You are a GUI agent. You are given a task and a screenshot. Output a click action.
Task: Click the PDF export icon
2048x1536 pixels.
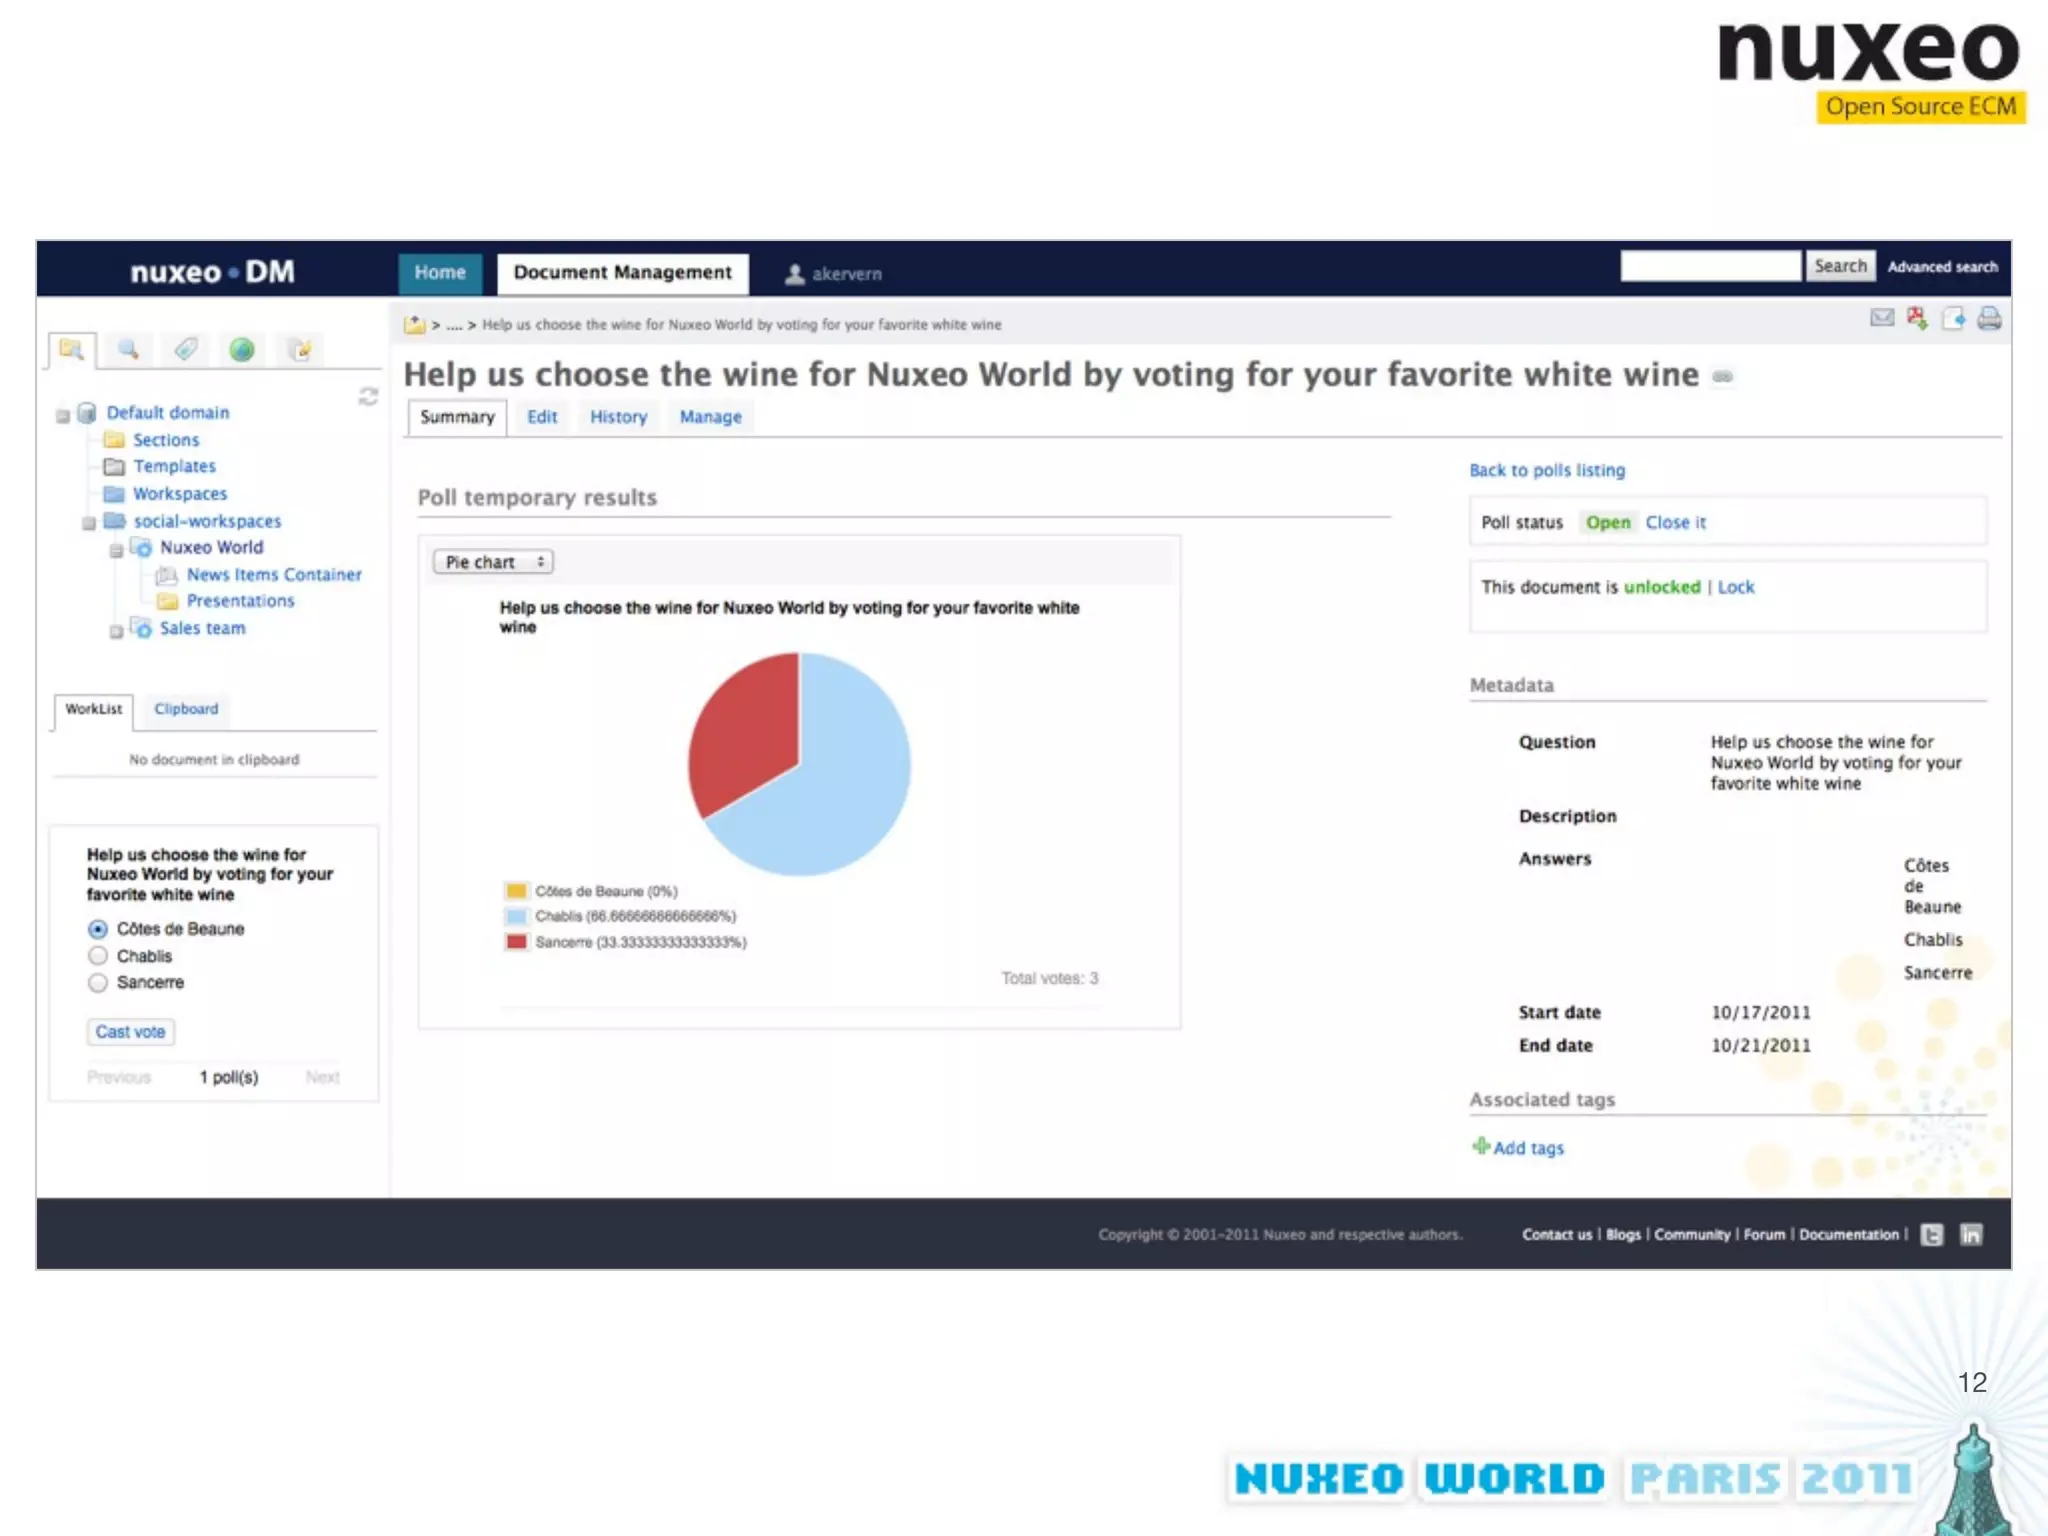pos(1917,318)
